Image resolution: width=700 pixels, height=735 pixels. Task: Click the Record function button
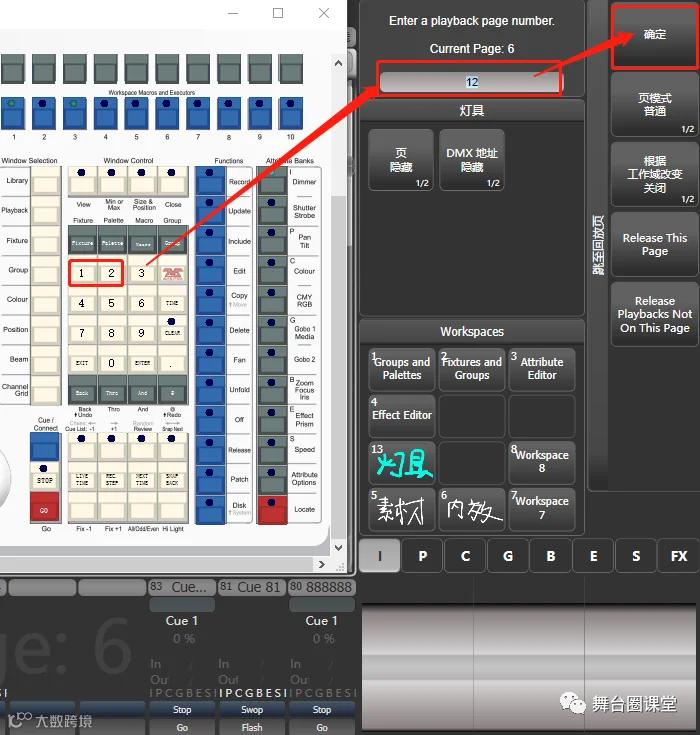(210, 181)
